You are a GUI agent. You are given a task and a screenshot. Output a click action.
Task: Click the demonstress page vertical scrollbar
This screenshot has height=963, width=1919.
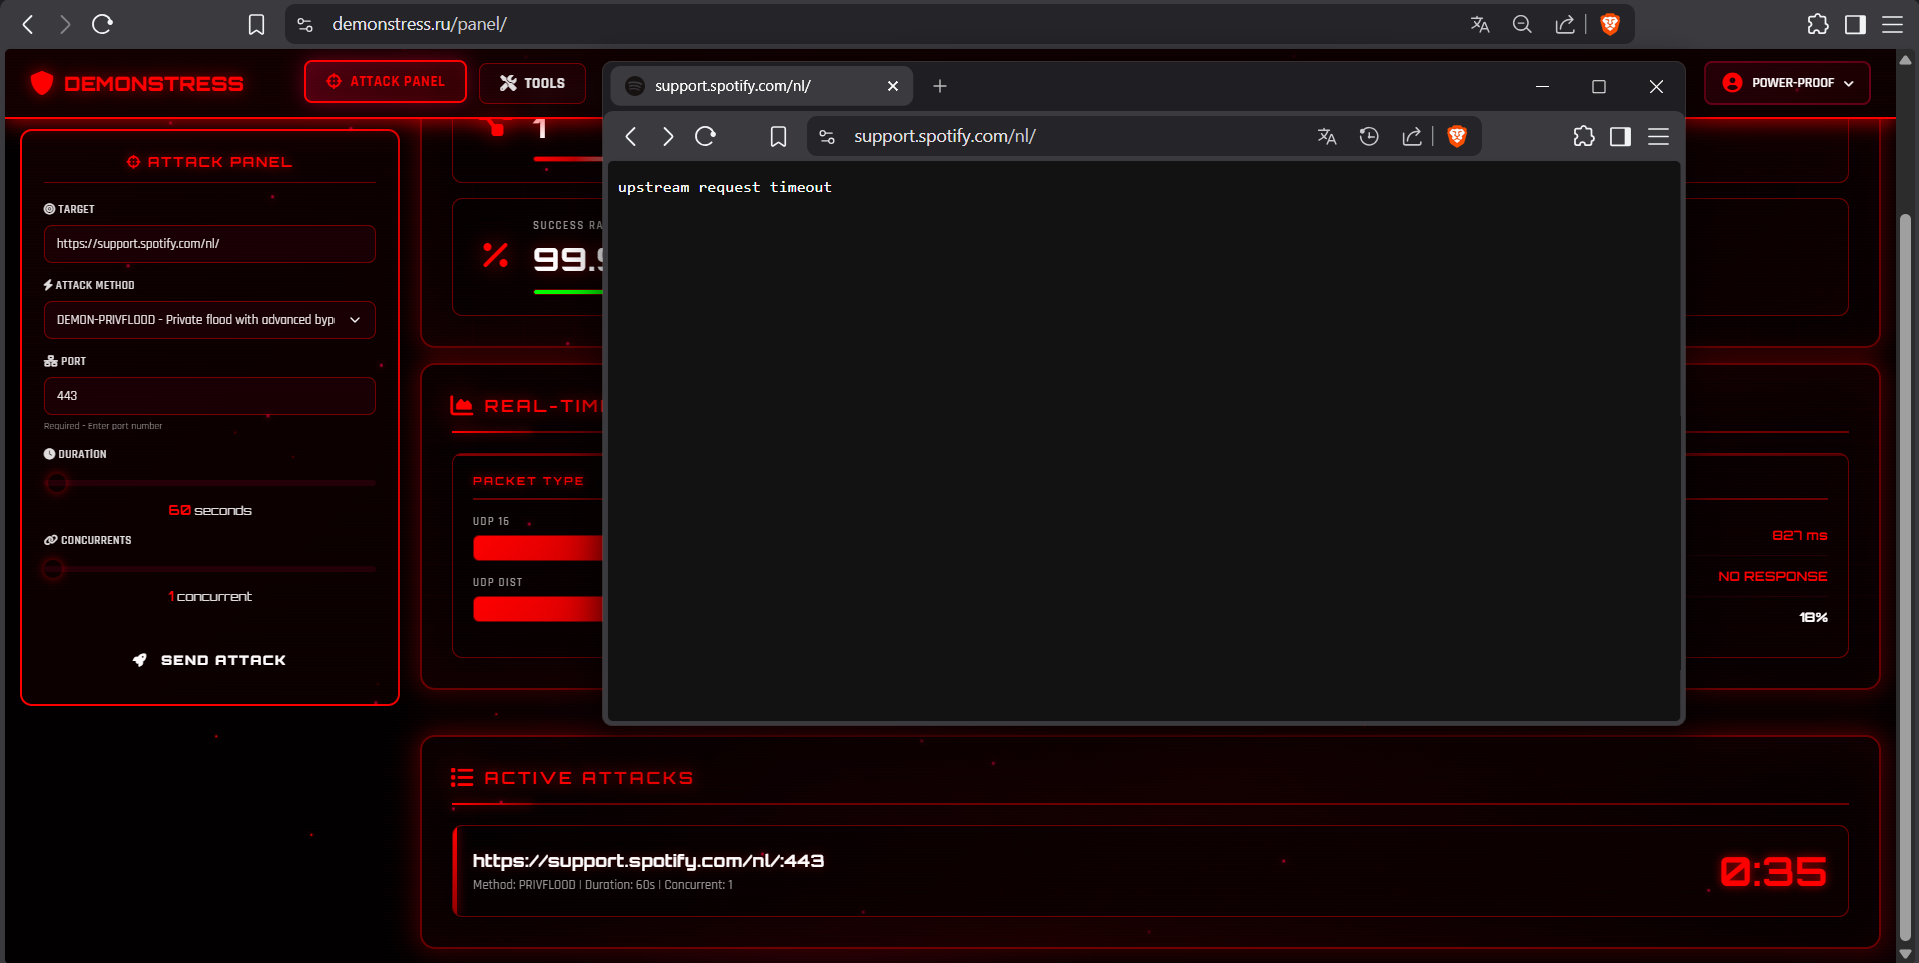pos(1905,500)
